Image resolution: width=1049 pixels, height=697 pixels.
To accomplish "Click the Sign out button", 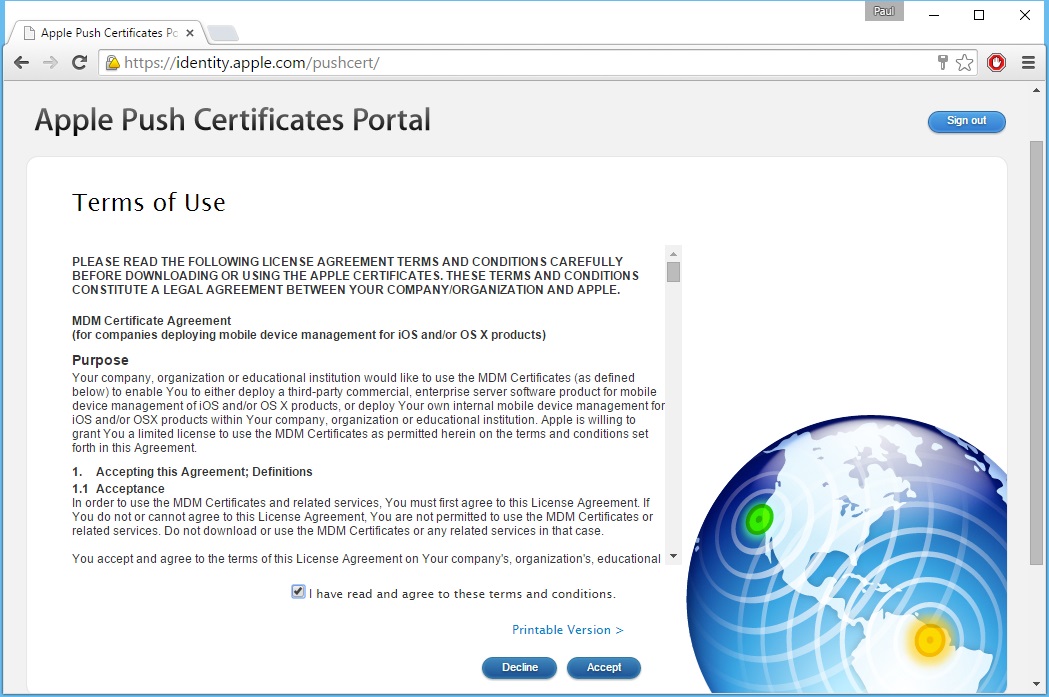I will (x=966, y=121).
